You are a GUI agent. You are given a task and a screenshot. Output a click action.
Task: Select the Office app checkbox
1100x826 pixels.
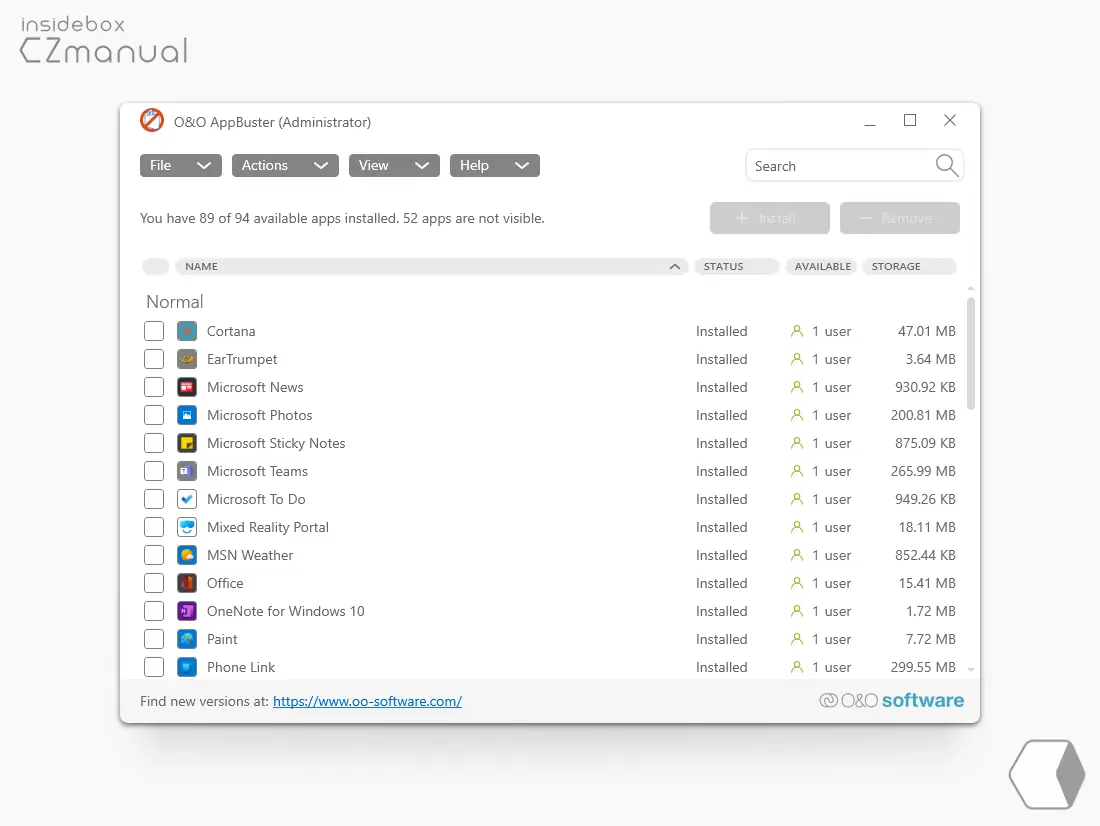pyautogui.click(x=154, y=583)
